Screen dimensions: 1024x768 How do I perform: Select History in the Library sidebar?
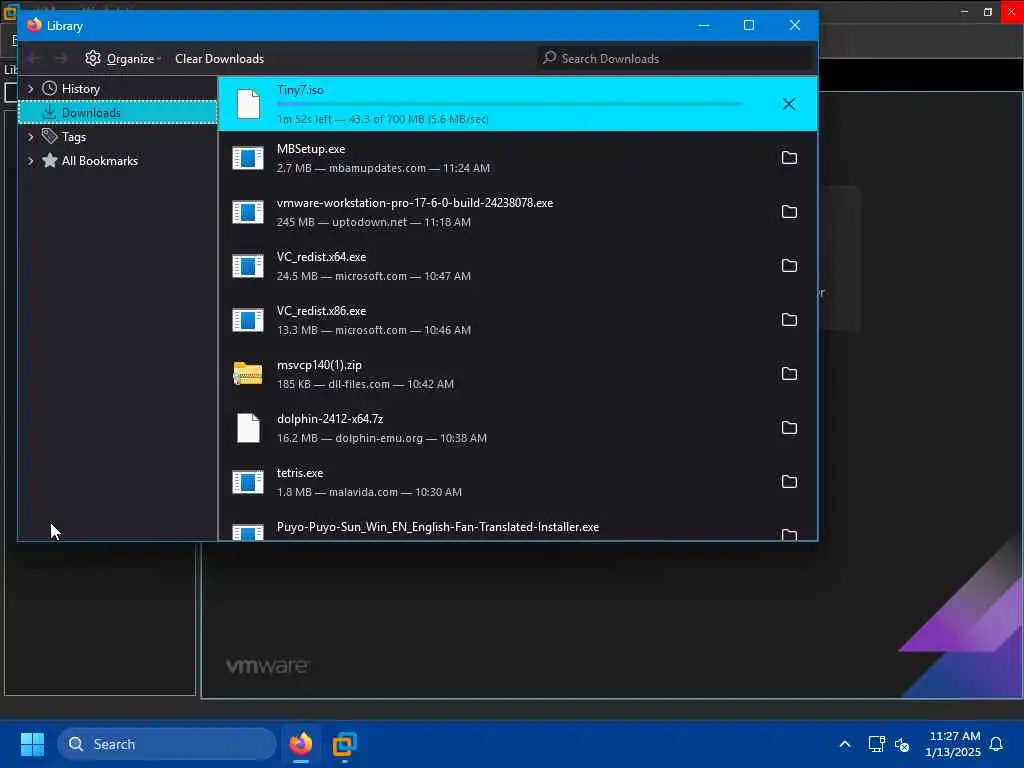[x=118, y=88]
